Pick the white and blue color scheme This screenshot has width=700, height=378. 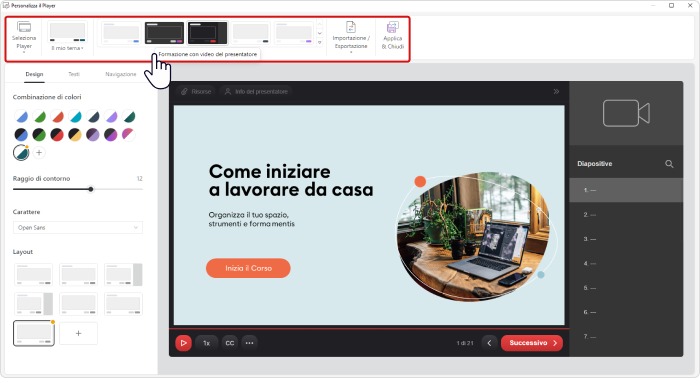point(21,116)
